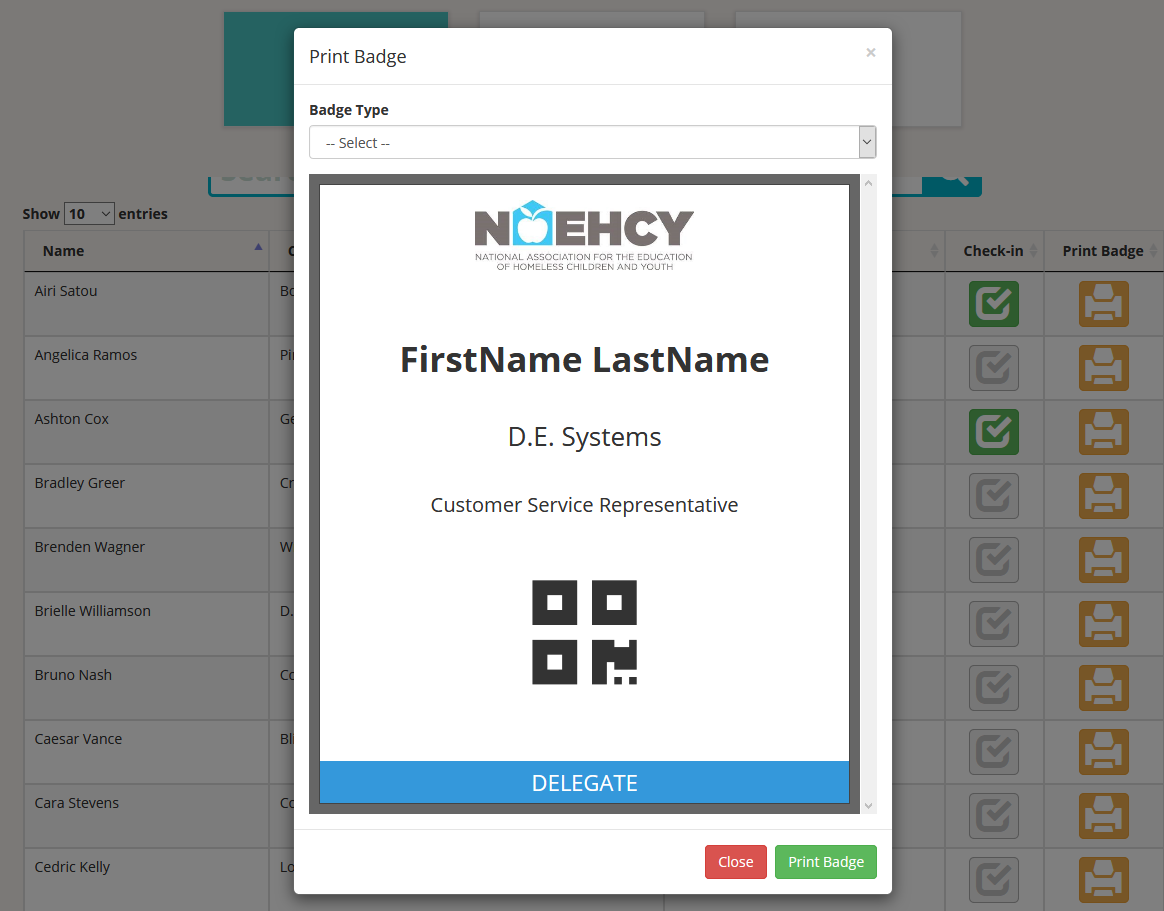Toggle check-in for Airi Satou
The height and width of the screenshot is (911, 1164).
tap(994, 304)
